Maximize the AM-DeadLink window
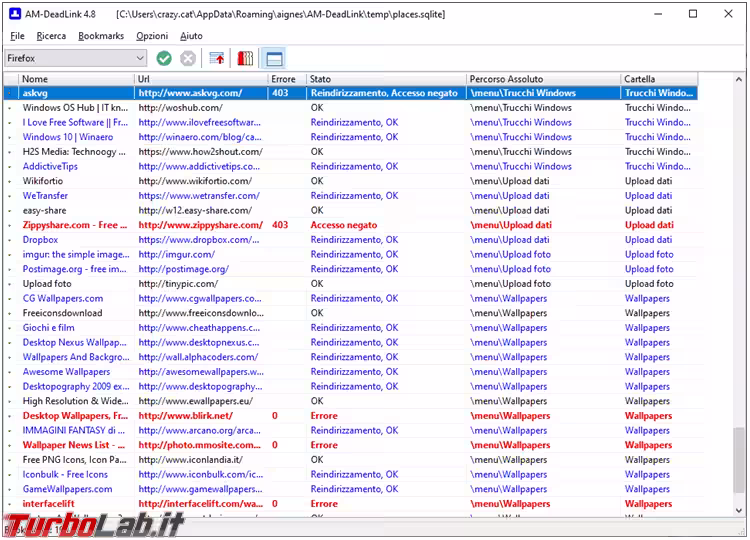This screenshot has width=750, height=540. coord(693,14)
